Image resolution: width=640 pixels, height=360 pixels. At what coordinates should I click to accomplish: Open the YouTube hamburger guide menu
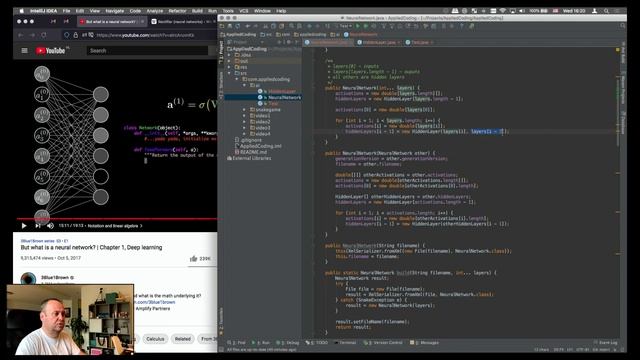tap(24, 51)
